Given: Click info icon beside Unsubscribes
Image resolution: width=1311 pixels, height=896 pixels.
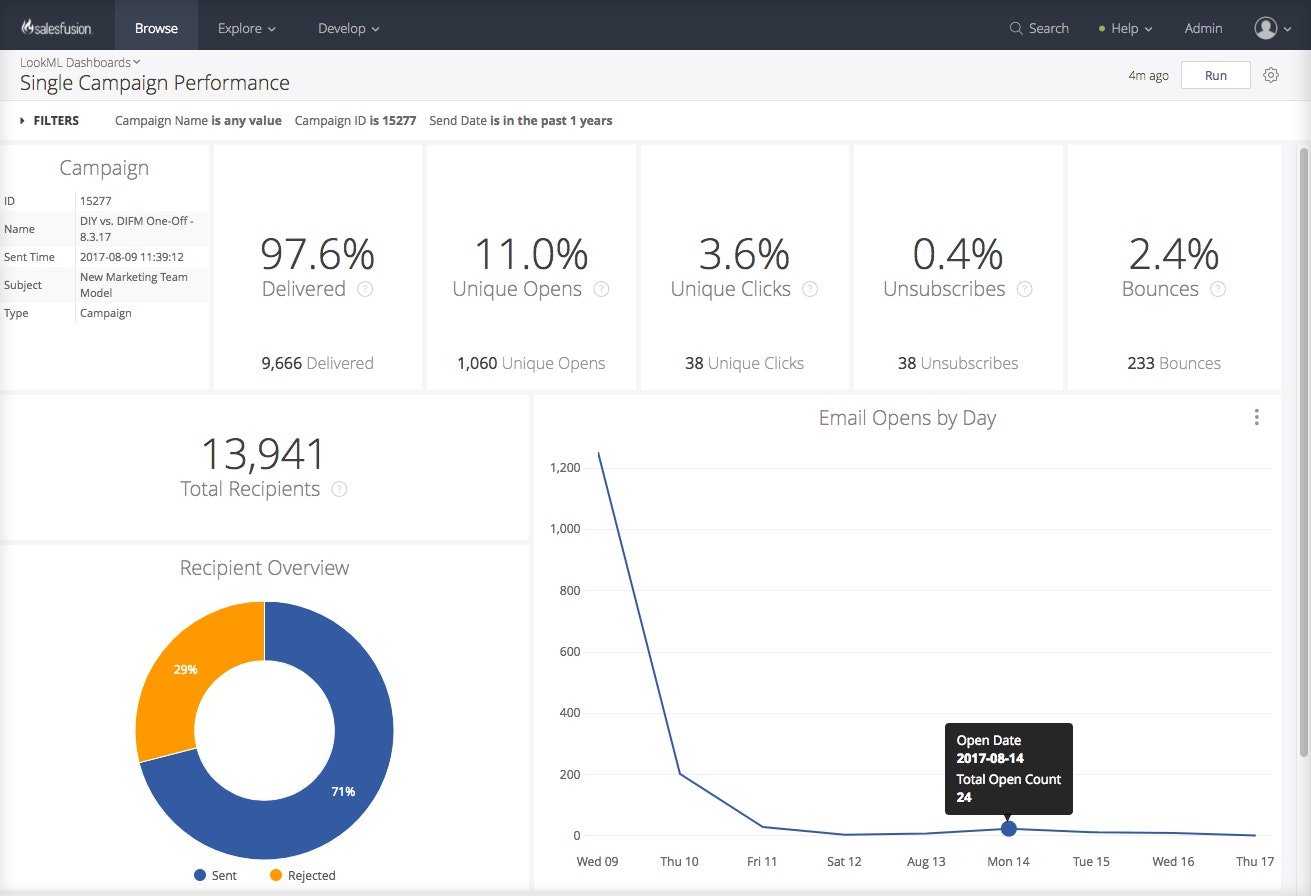Looking at the screenshot, I should pos(1025,289).
